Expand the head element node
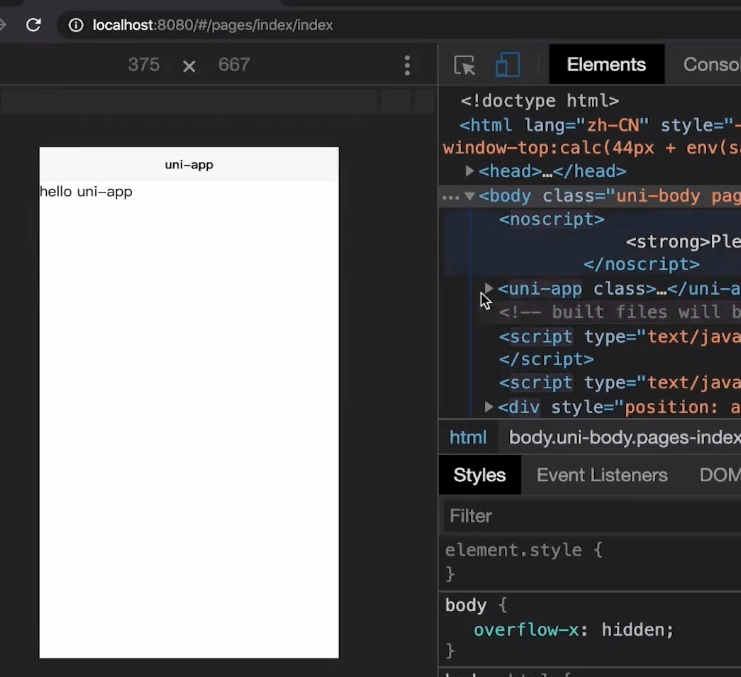This screenshot has height=677, width=741. pos(469,171)
